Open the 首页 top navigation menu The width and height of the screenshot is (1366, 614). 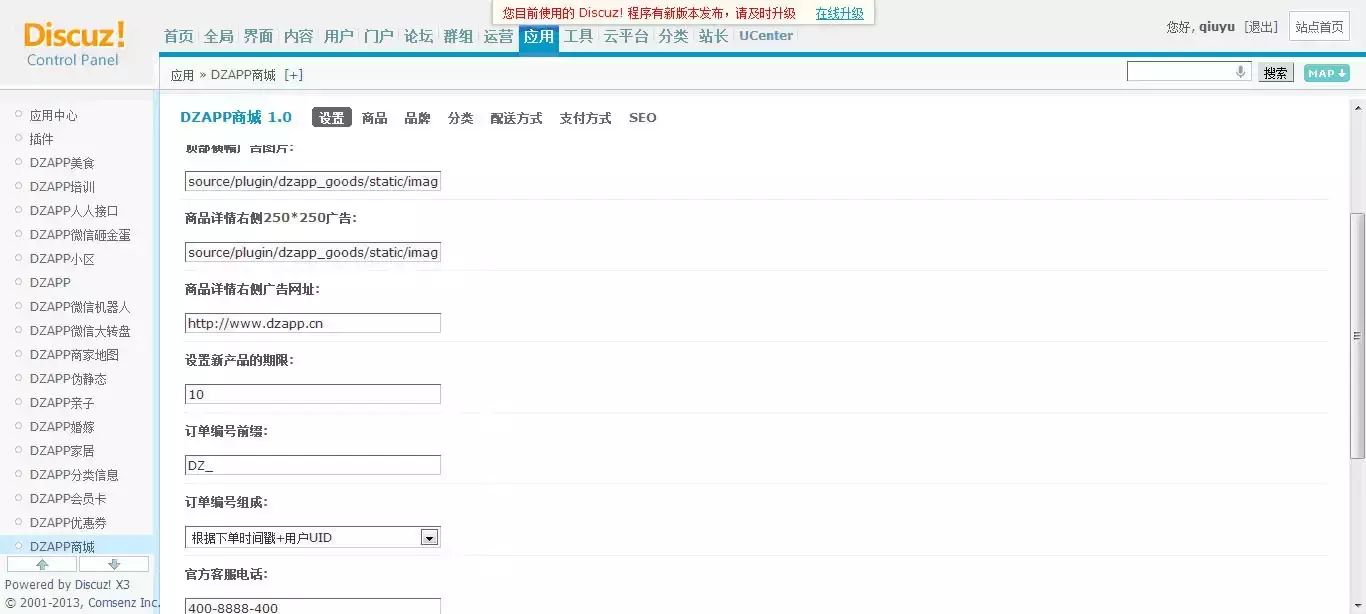[x=179, y=36]
